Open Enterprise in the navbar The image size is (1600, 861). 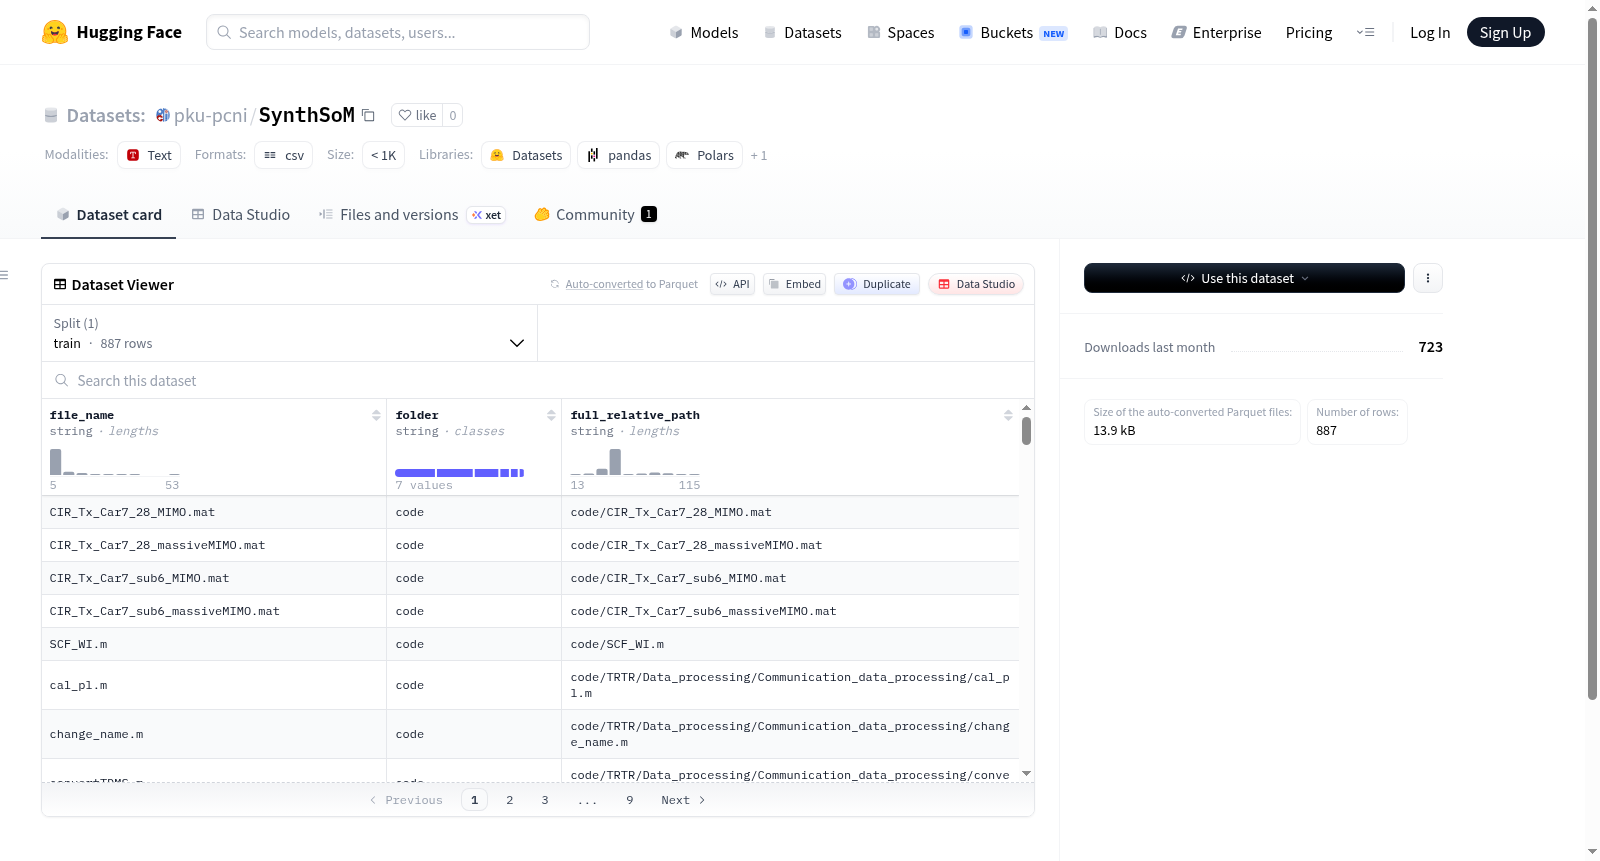pyautogui.click(x=1216, y=32)
